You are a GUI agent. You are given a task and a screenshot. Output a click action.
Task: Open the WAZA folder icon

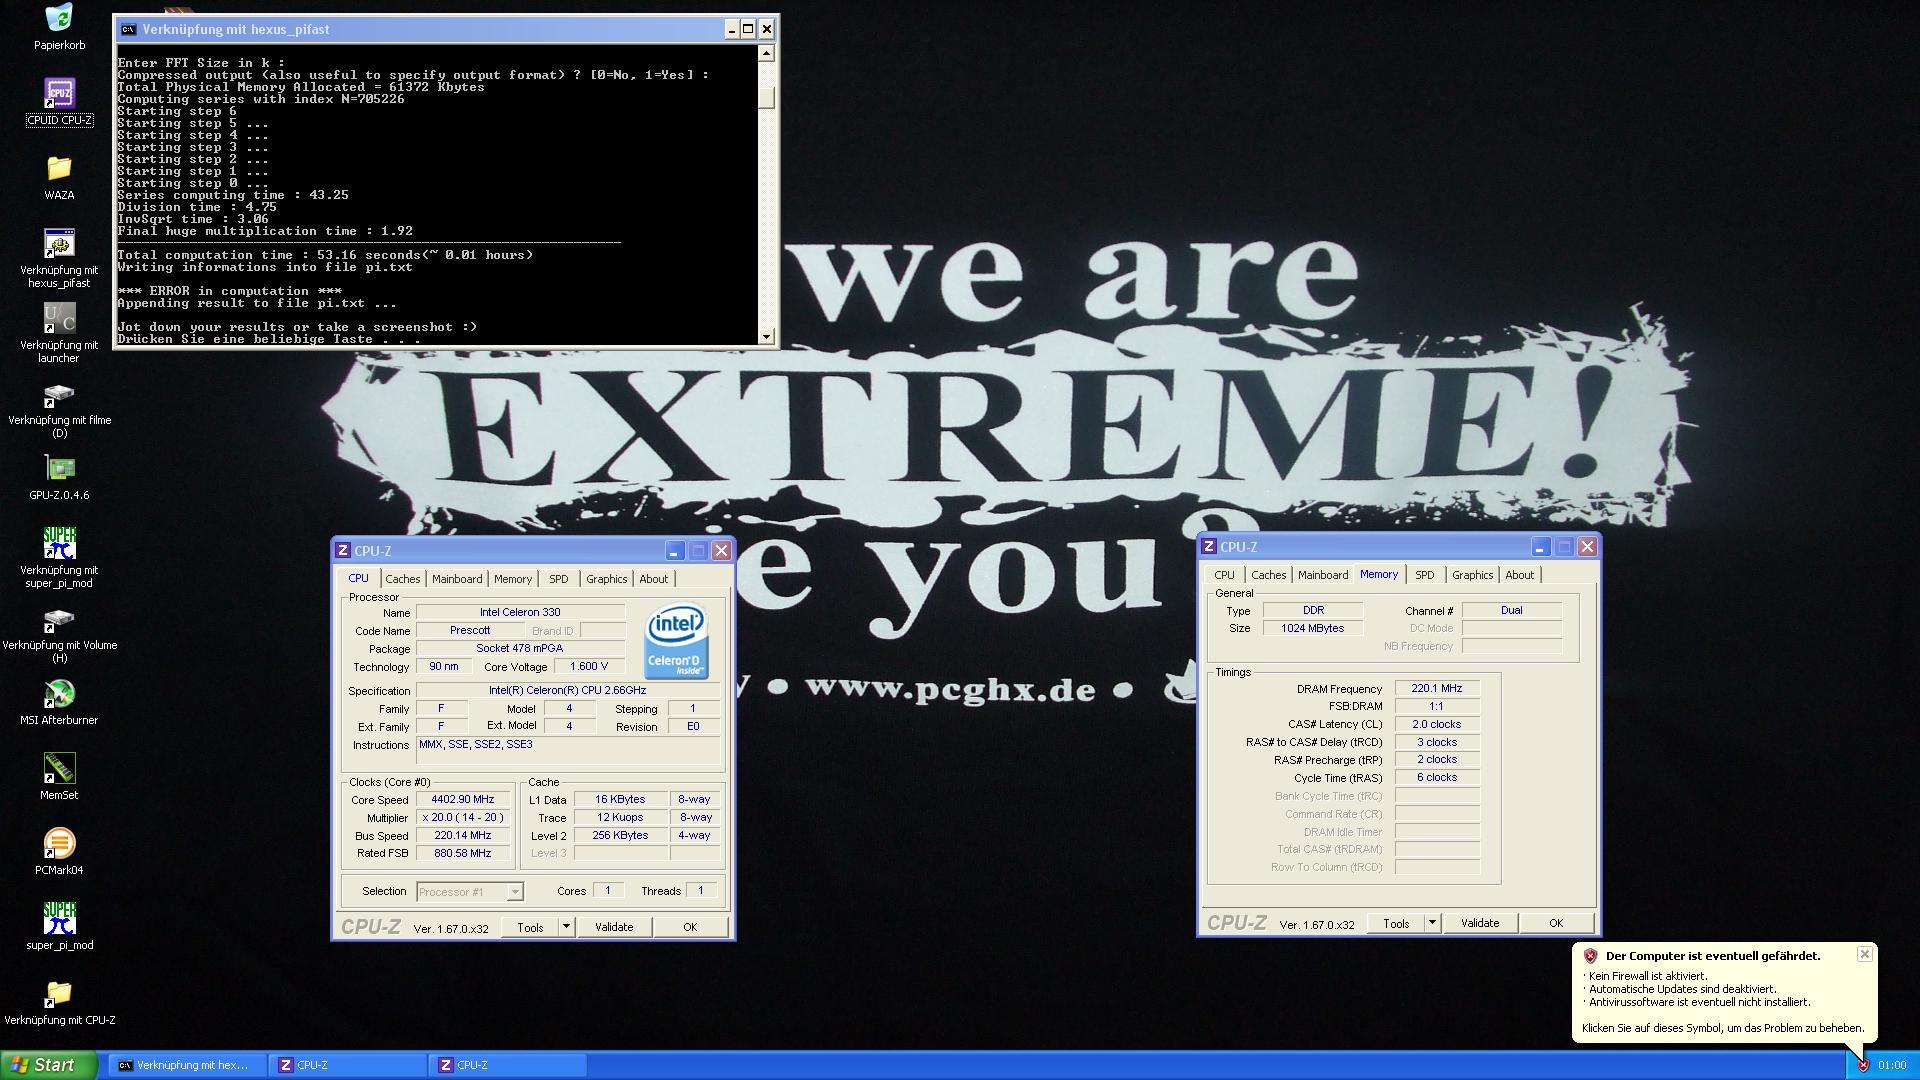[59, 168]
